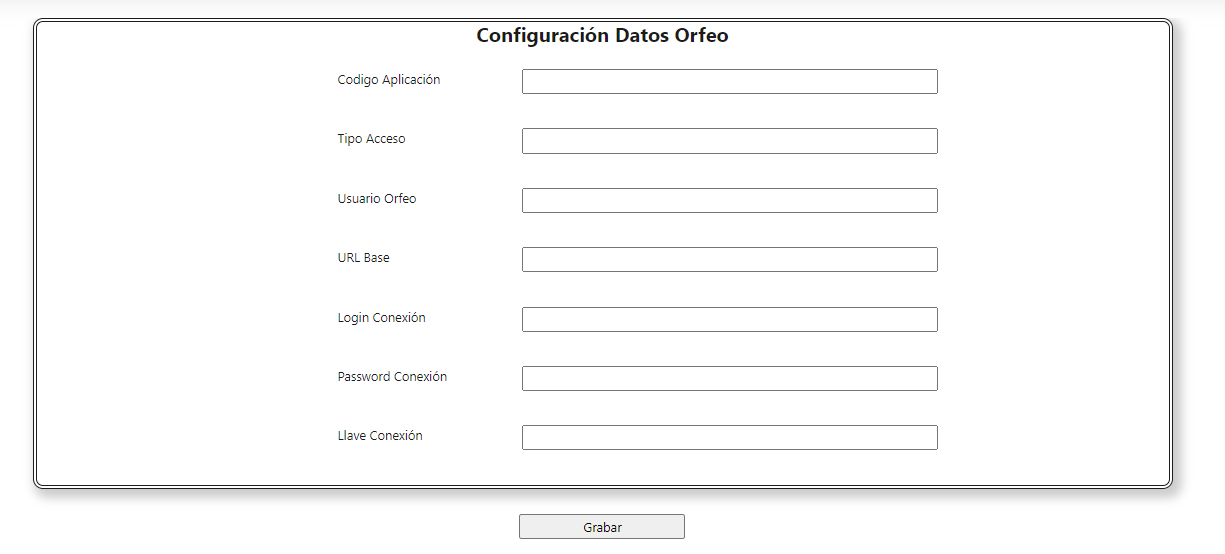Click the Codigo Aplicación text field
The image size is (1225, 554).
(729, 82)
